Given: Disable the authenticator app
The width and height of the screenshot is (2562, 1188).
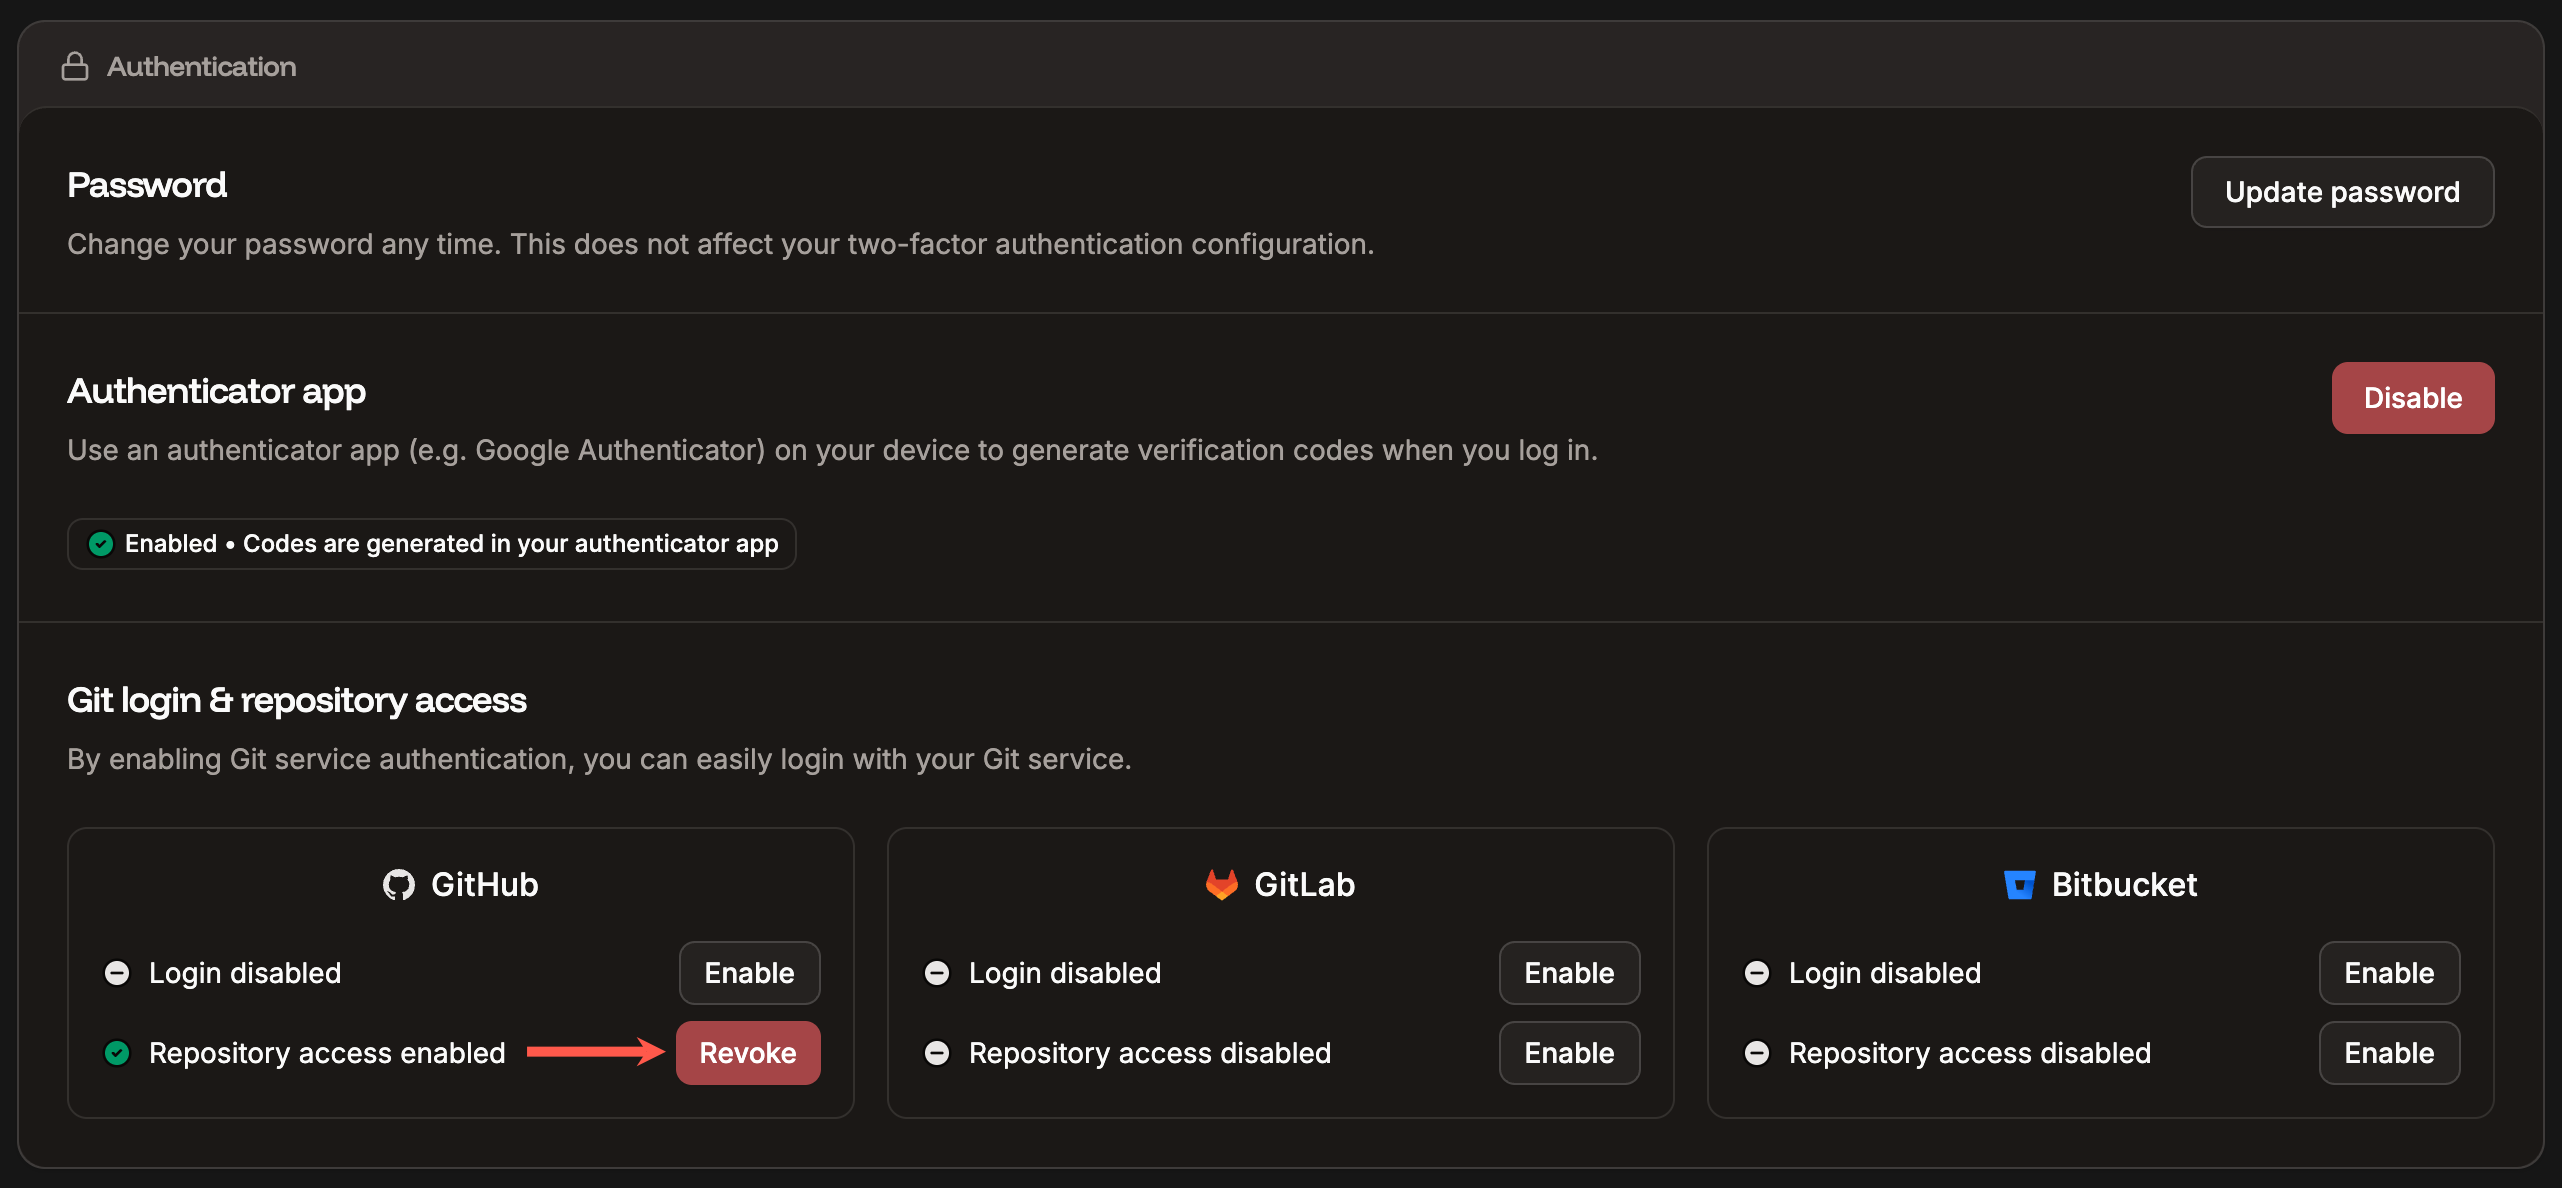Looking at the screenshot, I should pos(2413,397).
